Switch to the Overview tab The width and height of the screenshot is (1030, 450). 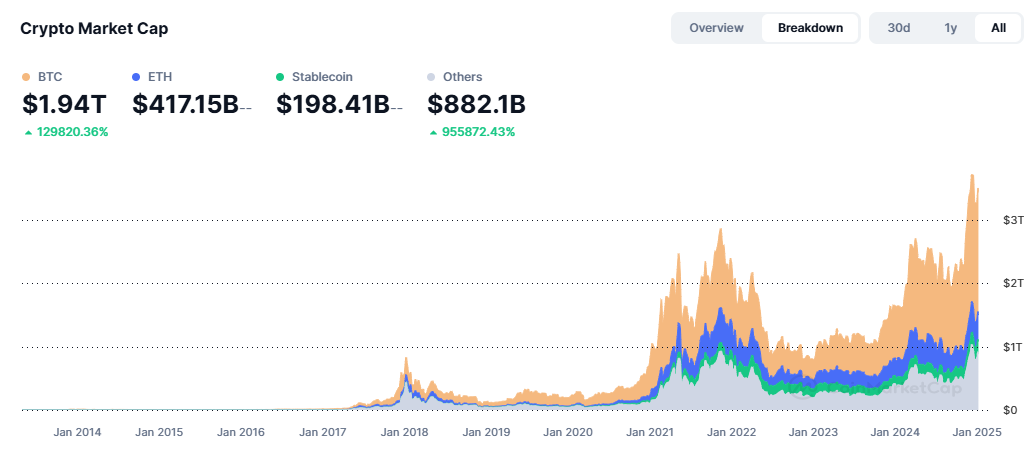(x=717, y=28)
